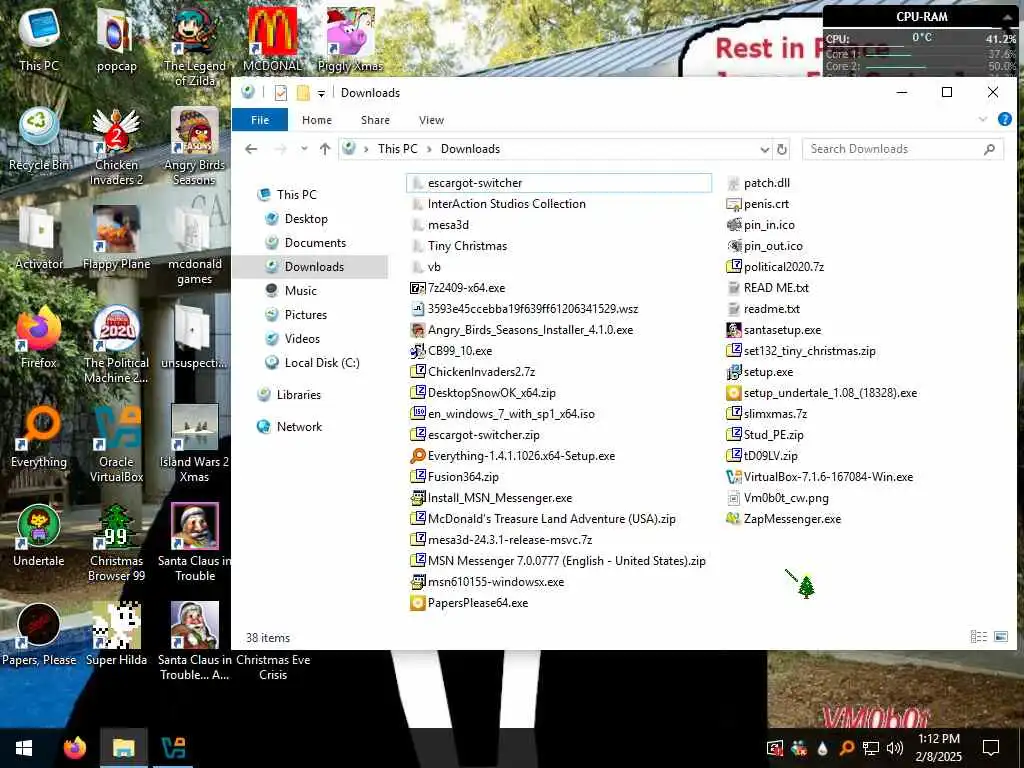Select the Install_MSN_Messenger.exe file
This screenshot has height=768, width=1024.
(x=500, y=498)
